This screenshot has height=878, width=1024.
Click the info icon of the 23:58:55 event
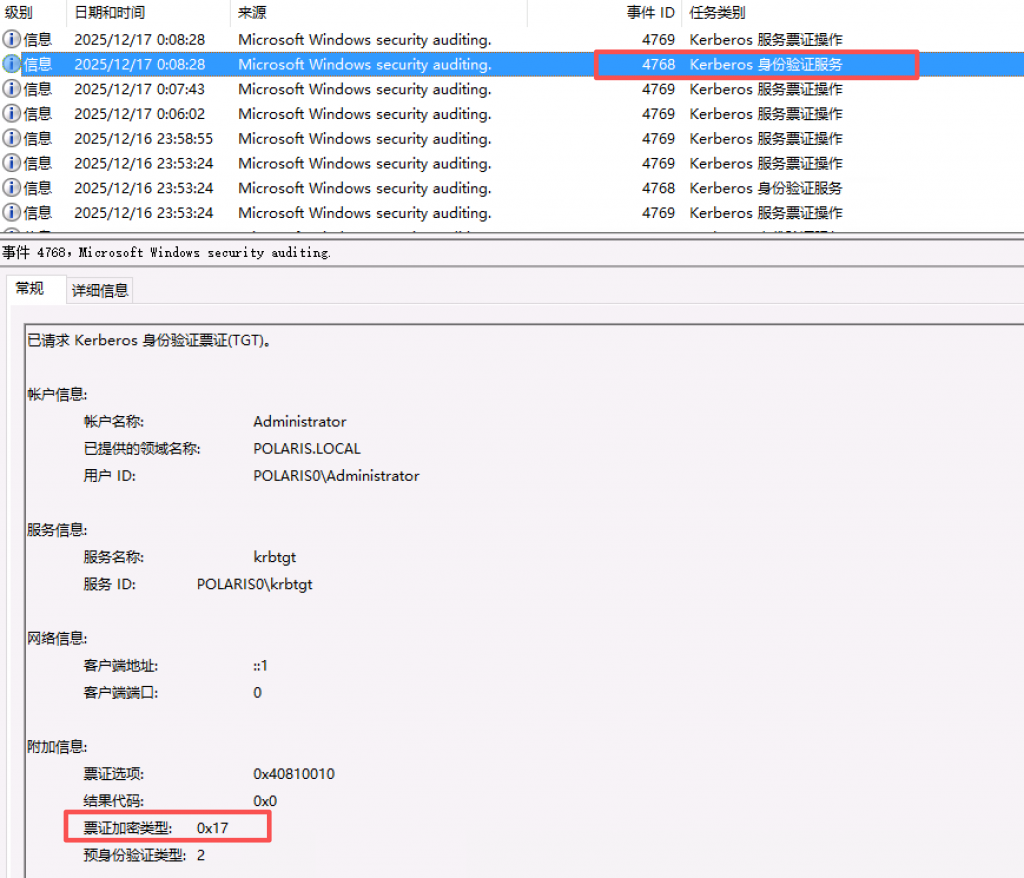point(11,139)
